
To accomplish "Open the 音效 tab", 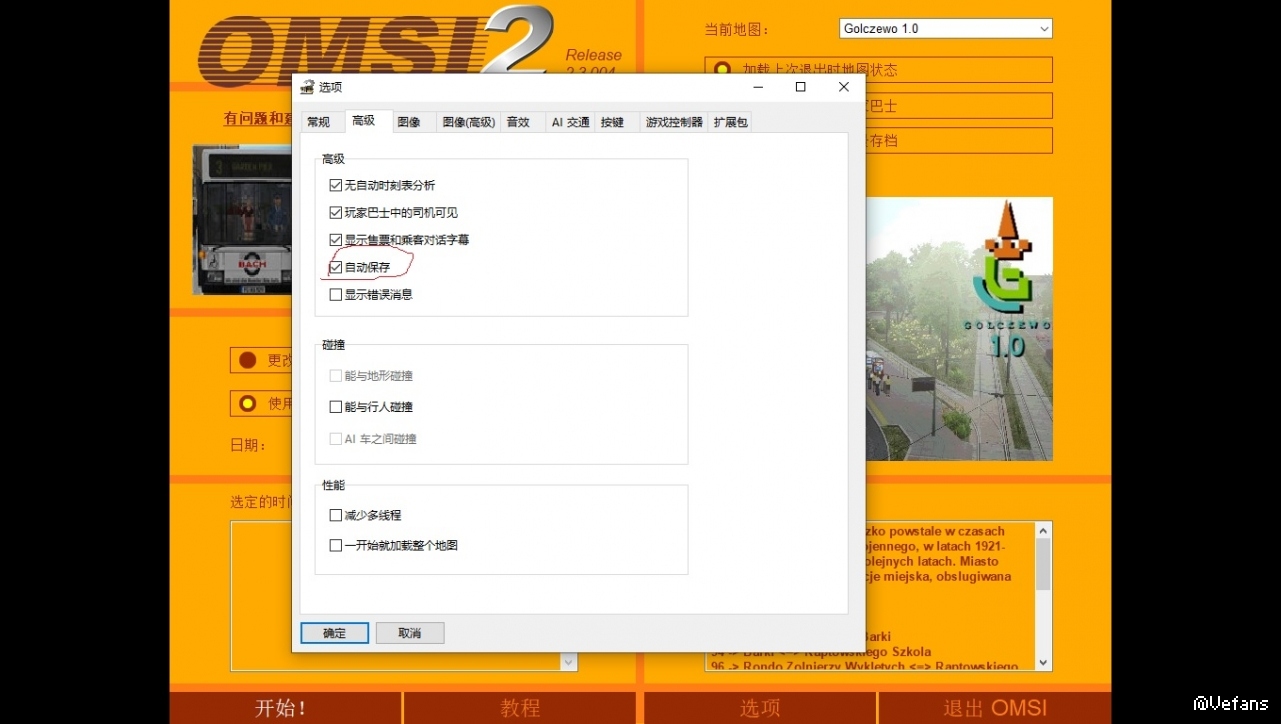I will click(x=518, y=122).
